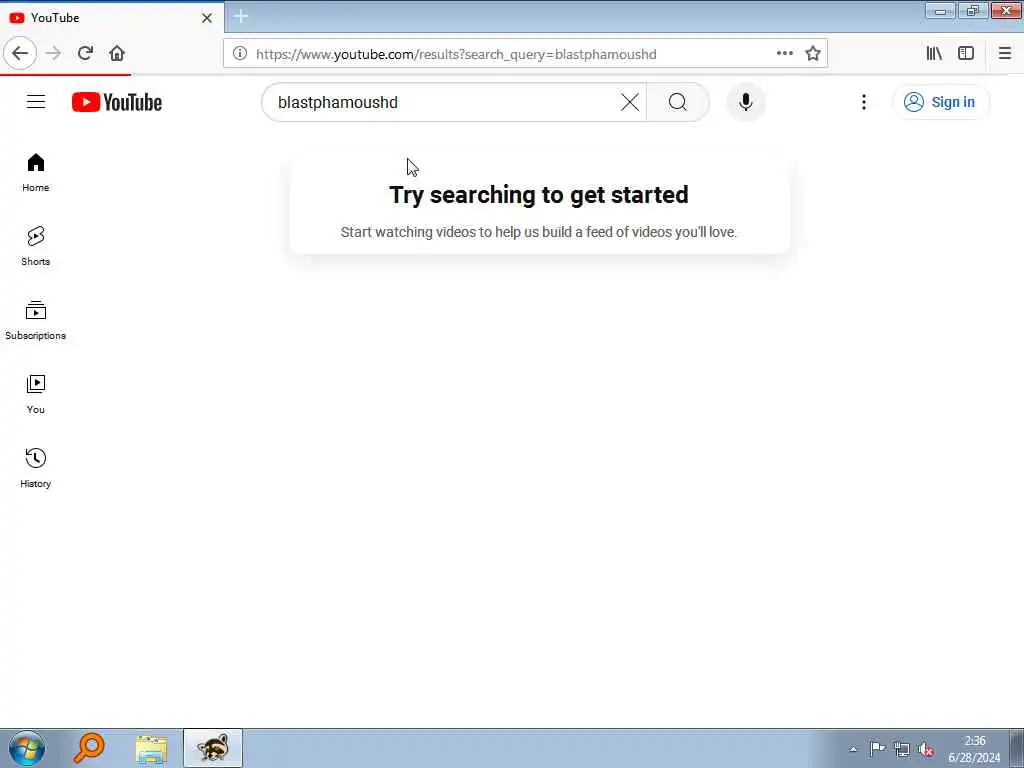Clear the search box with the X
The image size is (1024, 768).
click(630, 102)
